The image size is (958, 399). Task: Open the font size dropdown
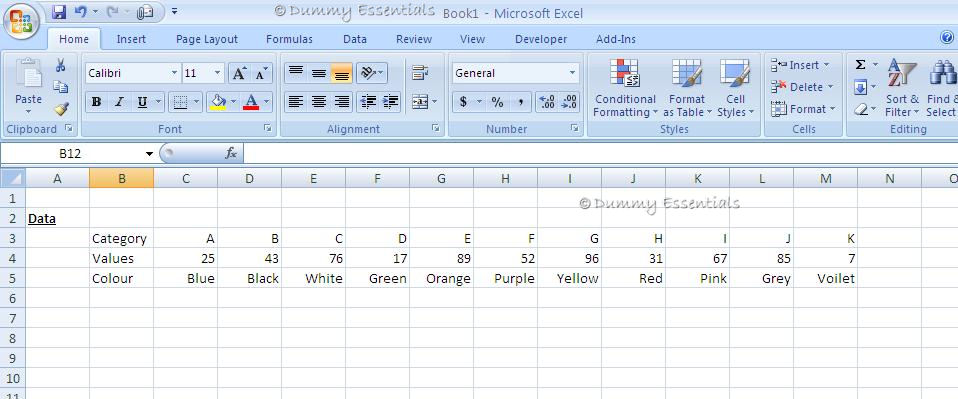(218, 73)
